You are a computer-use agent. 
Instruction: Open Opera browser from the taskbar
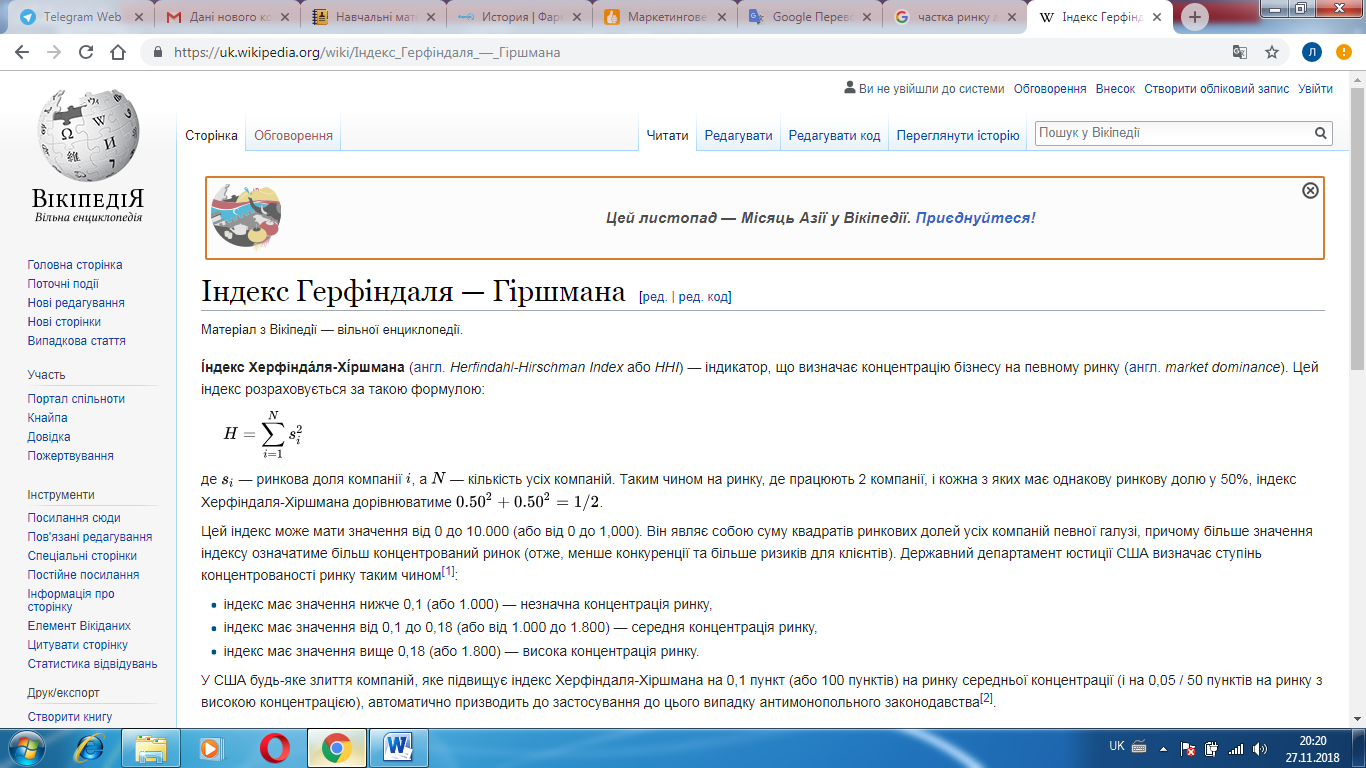tap(274, 748)
